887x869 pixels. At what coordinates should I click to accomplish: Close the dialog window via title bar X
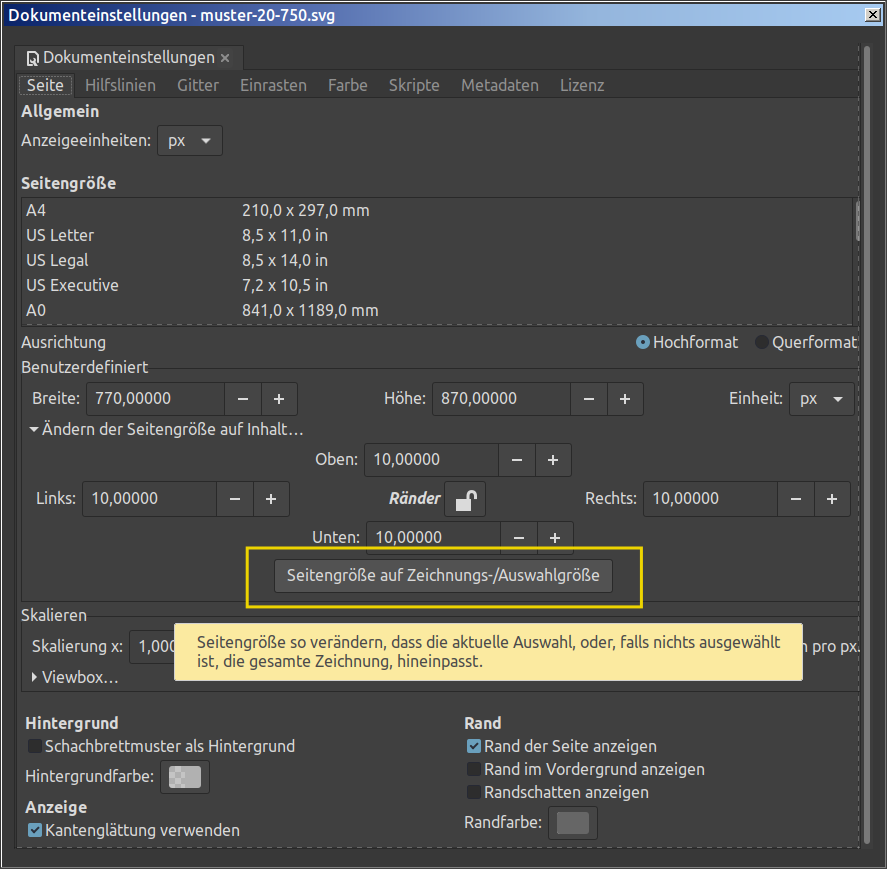[873, 15]
